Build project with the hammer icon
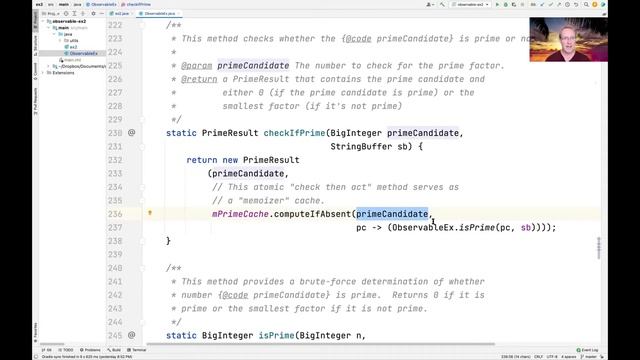The height and width of the screenshot is (360, 640). point(442,4)
